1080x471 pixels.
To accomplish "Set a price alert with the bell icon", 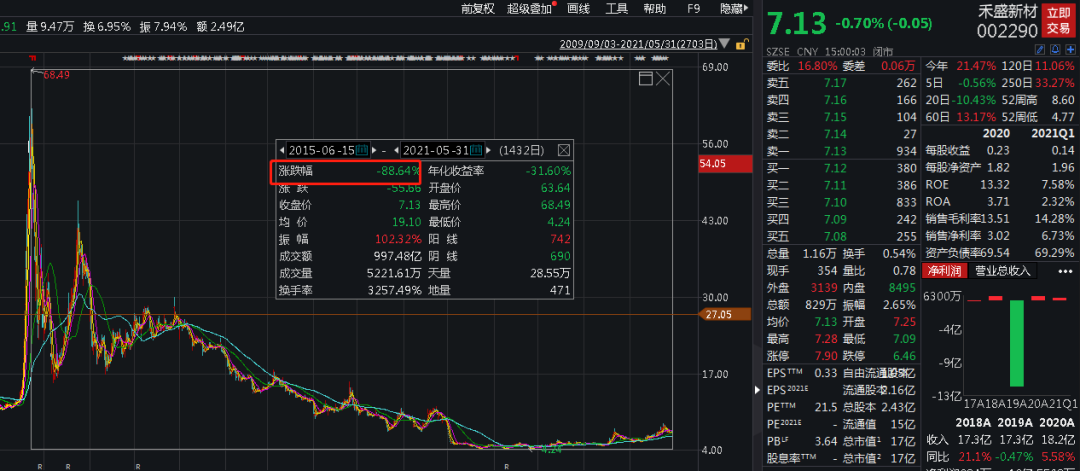I will pyautogui.click(x=1055, y=50).
